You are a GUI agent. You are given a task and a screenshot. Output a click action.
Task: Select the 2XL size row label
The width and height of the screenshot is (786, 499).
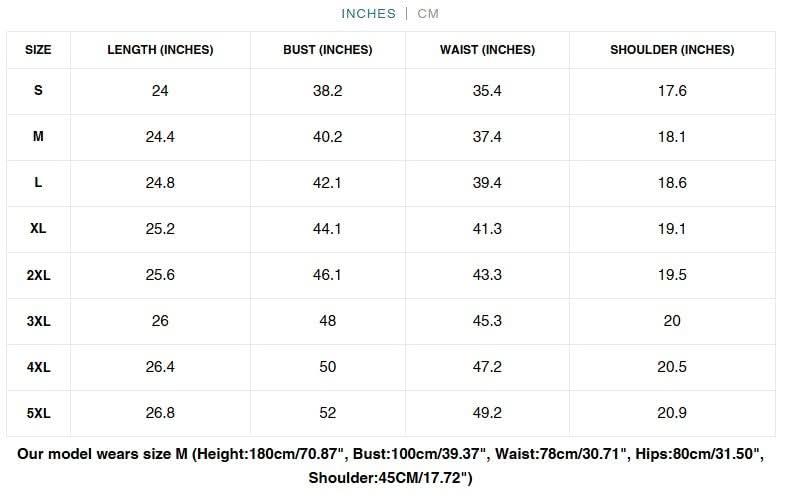38,275
